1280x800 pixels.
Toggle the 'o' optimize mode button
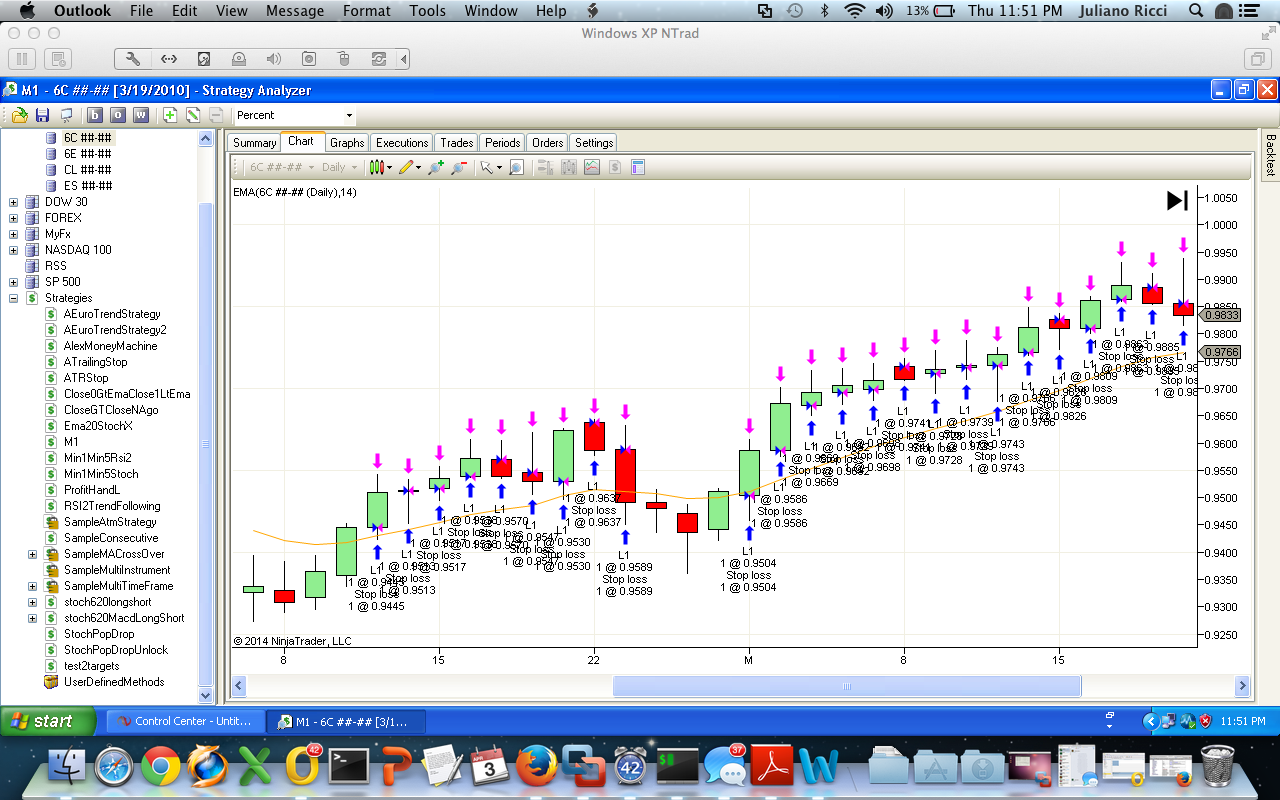click(x=118, y=115)
